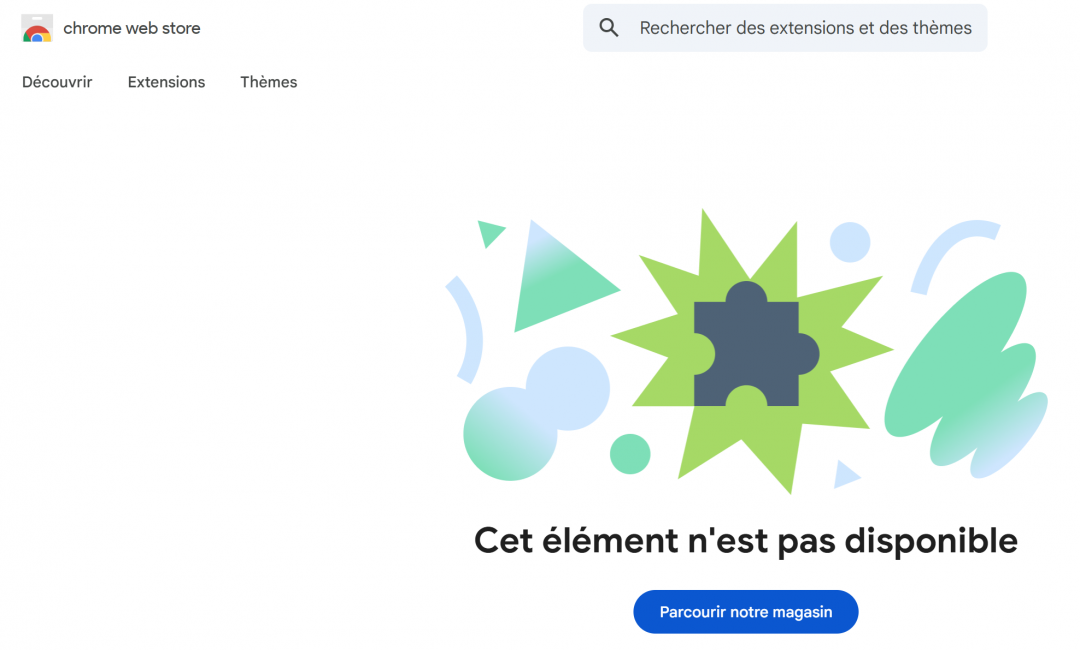Screen dimensions: 1080x650
Task: Click the dark puzzle piece illustration
Action: pos(756,346)
